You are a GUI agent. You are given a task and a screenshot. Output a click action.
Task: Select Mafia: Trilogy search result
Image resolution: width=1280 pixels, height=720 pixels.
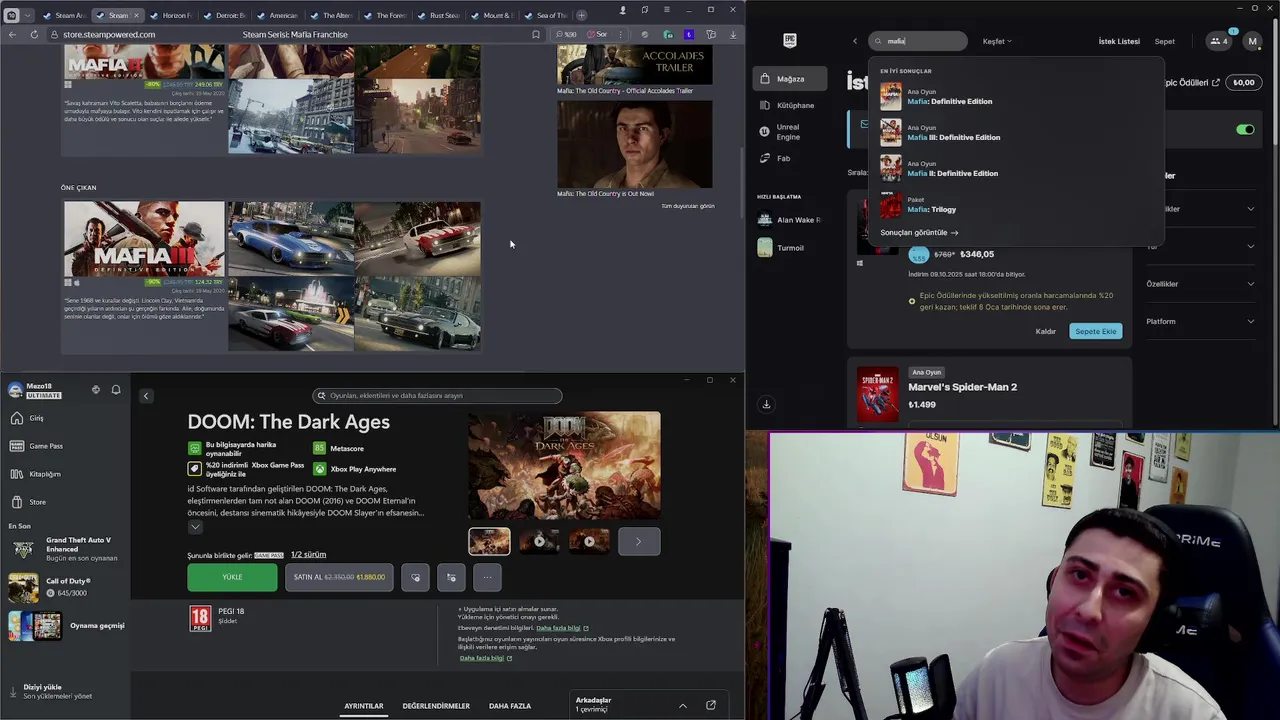(1015, 204)
